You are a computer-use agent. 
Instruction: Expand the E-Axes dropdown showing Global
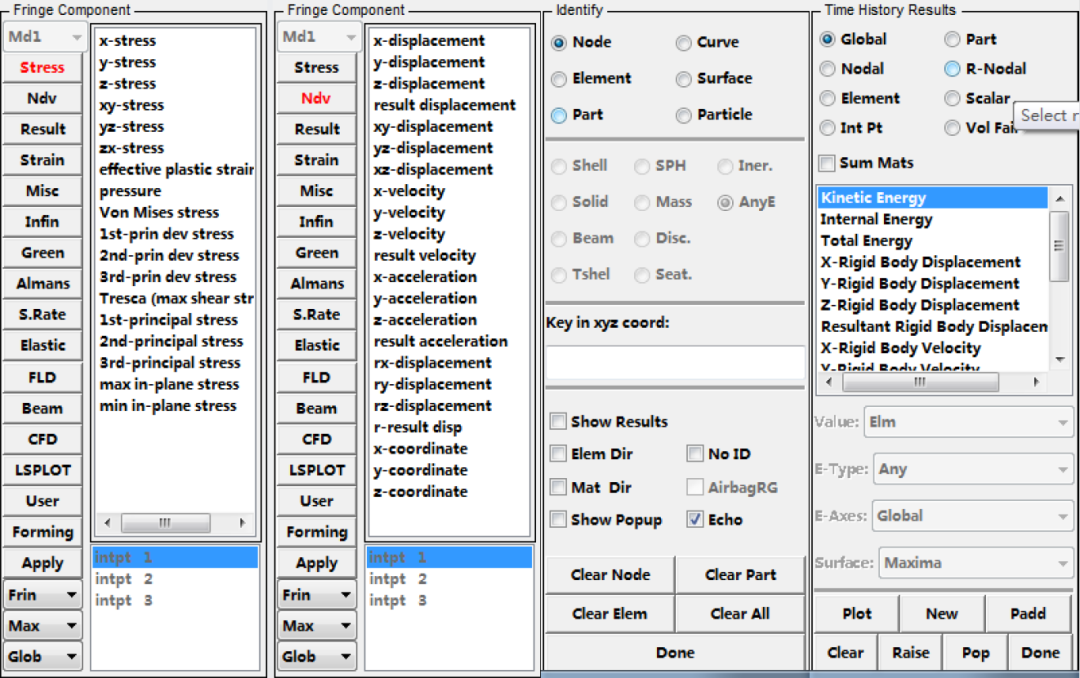point(972,516)
